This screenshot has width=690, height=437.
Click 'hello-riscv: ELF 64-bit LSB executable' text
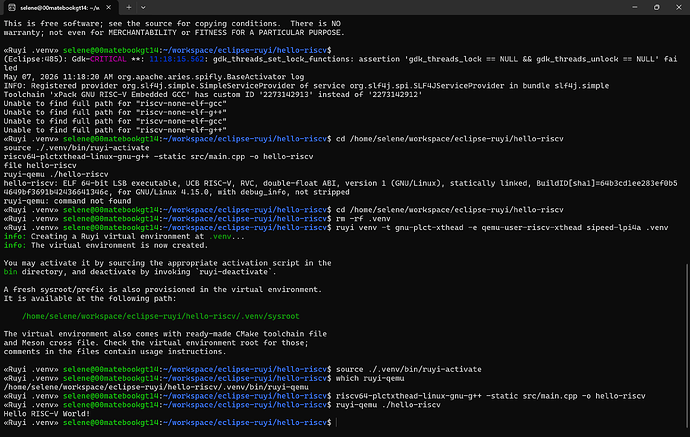tap(92, 183)
